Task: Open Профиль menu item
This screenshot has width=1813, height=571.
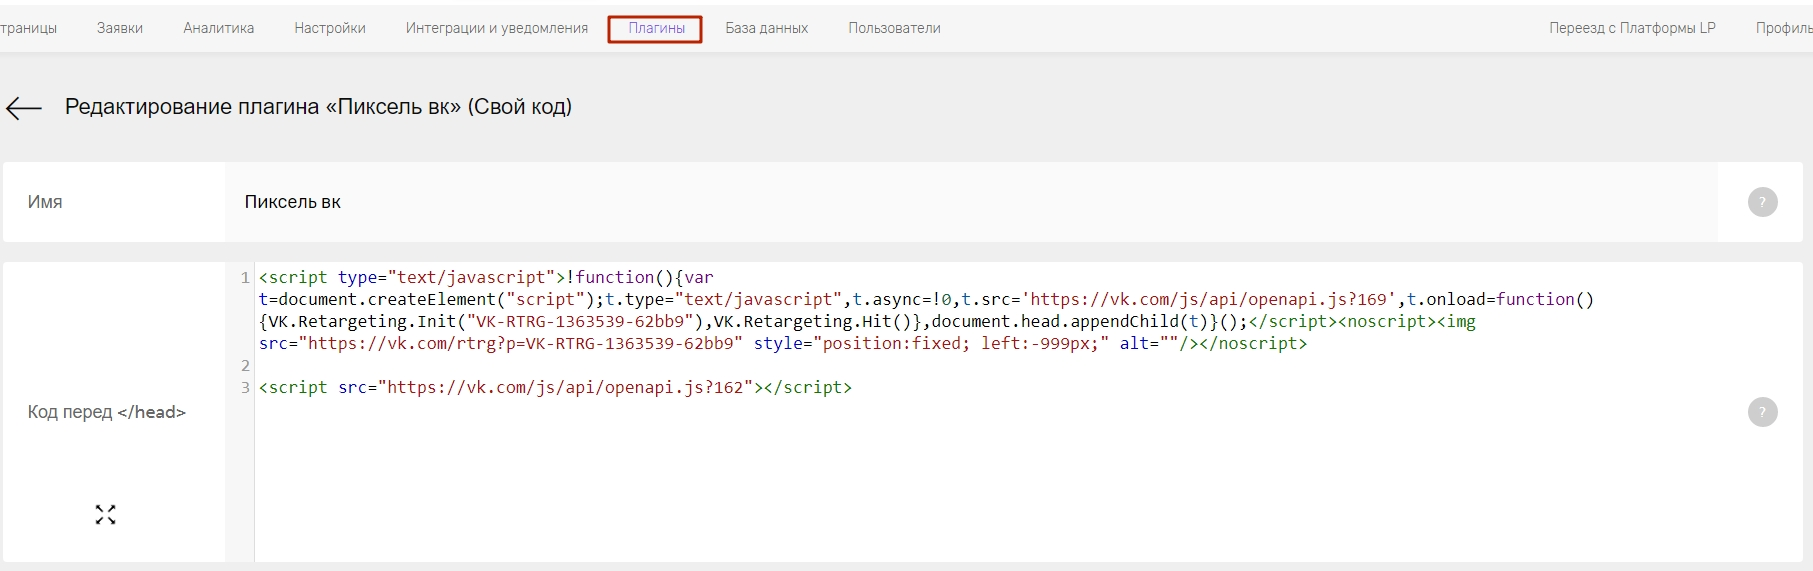Action: point(1783,28)
